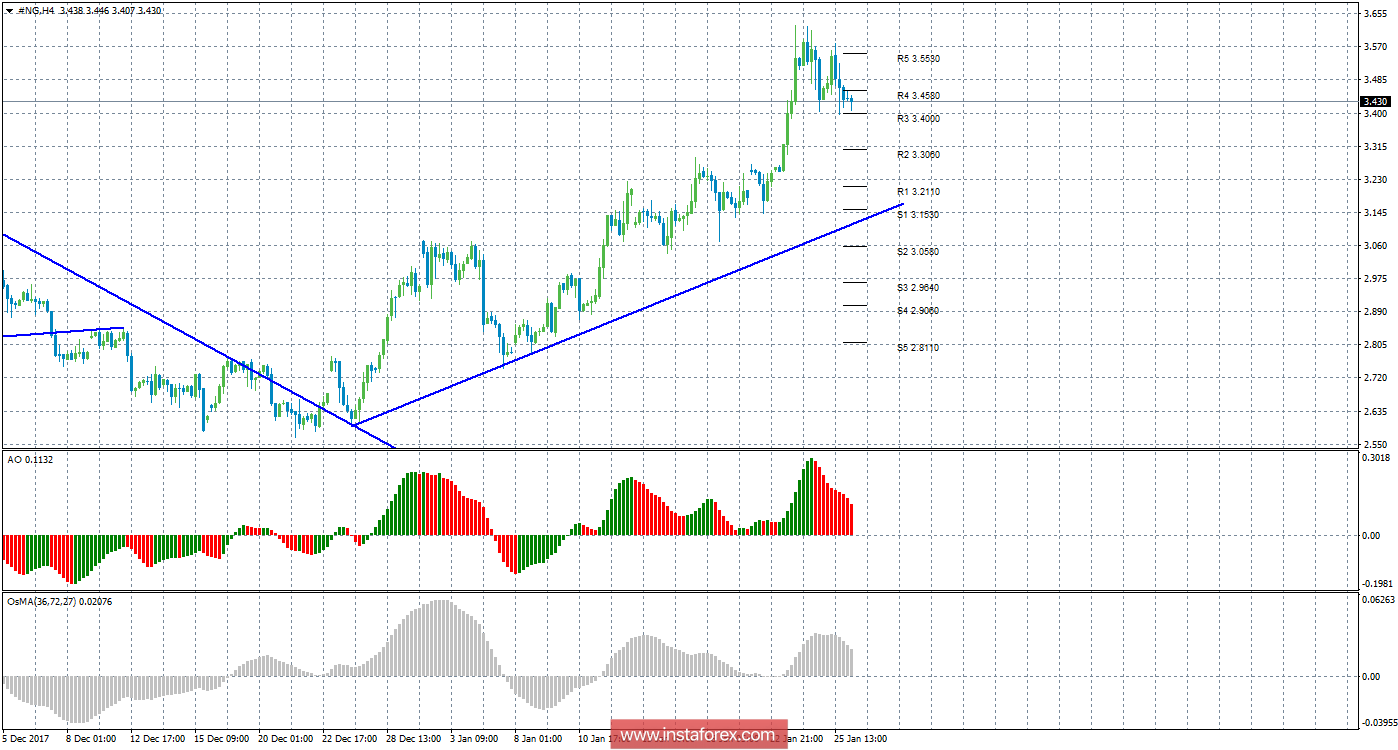Click the 2.890 price on the axis

click(1373, 312)
